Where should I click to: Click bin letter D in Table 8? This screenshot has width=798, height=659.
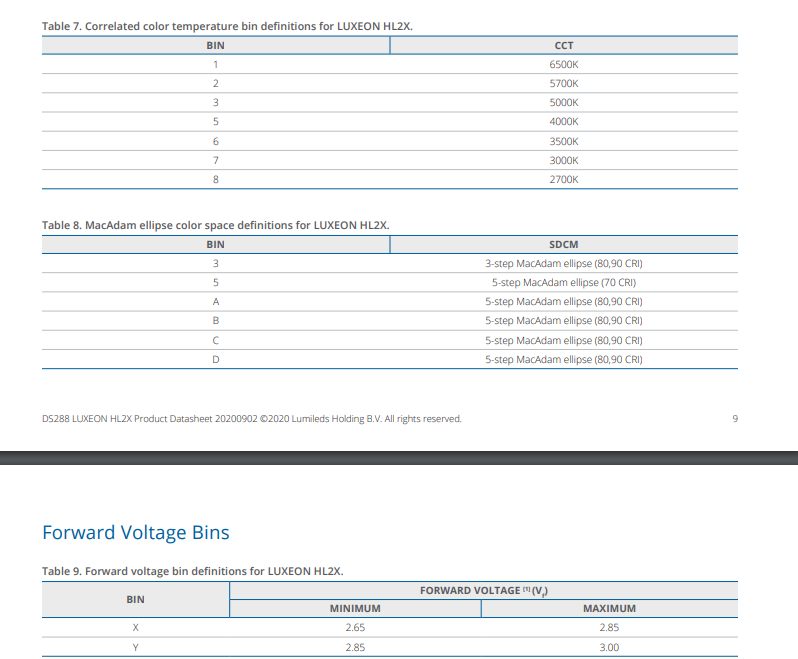[x=215, y=359]
